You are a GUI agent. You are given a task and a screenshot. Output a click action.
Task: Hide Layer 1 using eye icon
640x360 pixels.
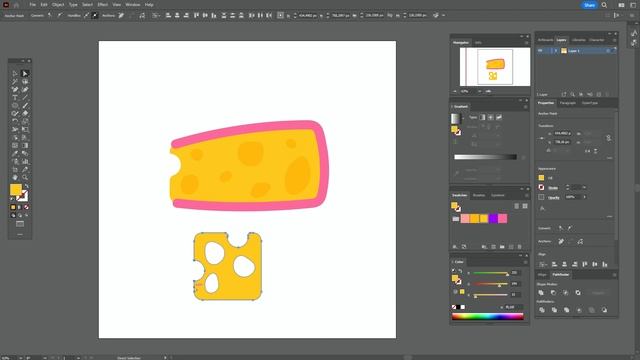(x=540, y=51)
